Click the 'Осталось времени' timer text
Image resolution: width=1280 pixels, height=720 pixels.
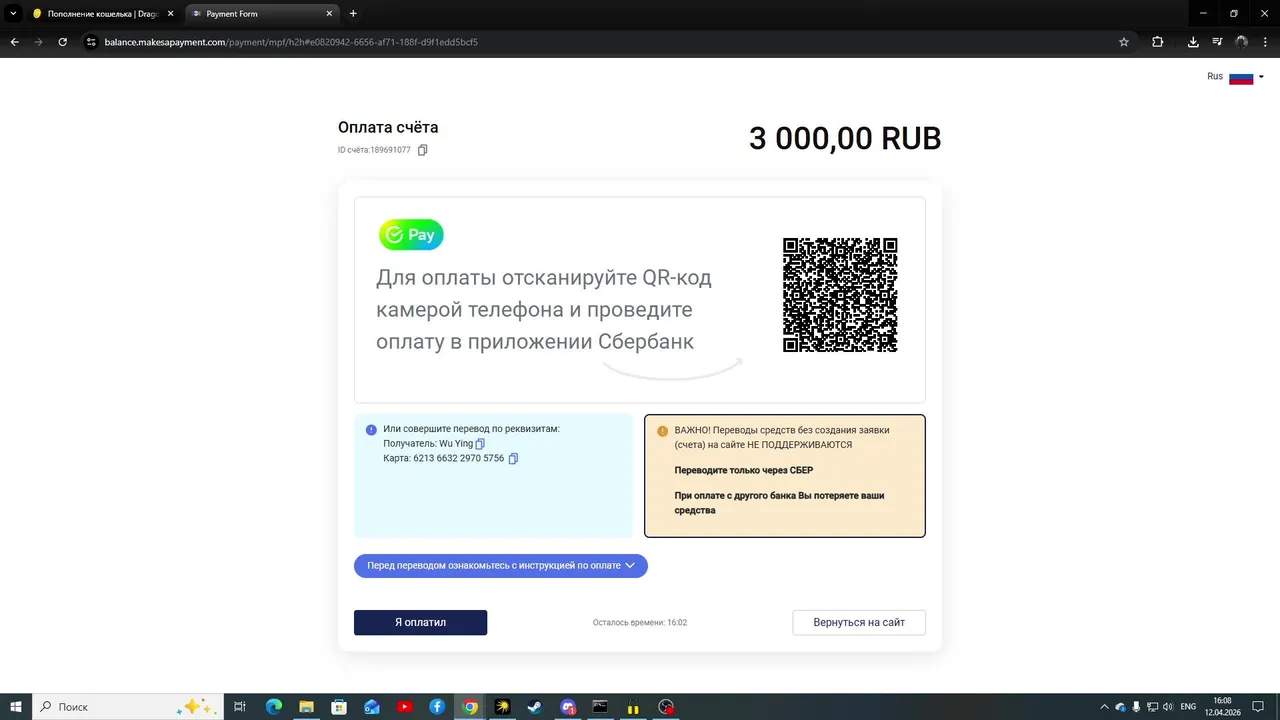(640, 622)
